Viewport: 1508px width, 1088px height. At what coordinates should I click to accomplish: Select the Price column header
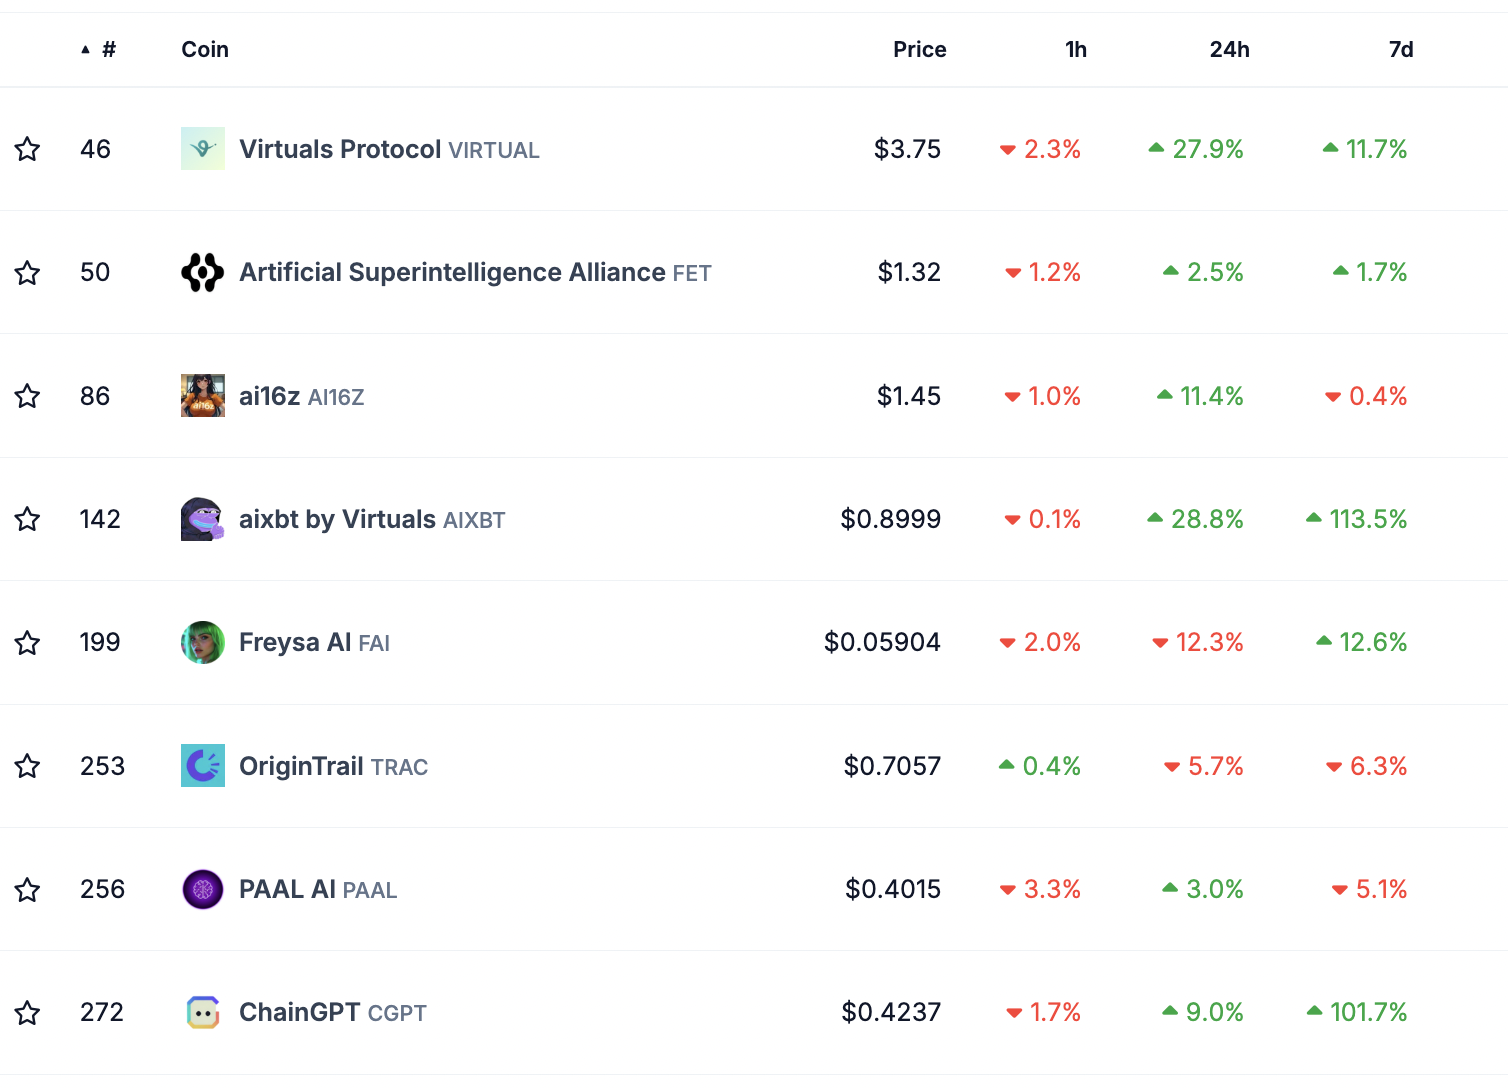pyautogui.click(x=919, y=49)
